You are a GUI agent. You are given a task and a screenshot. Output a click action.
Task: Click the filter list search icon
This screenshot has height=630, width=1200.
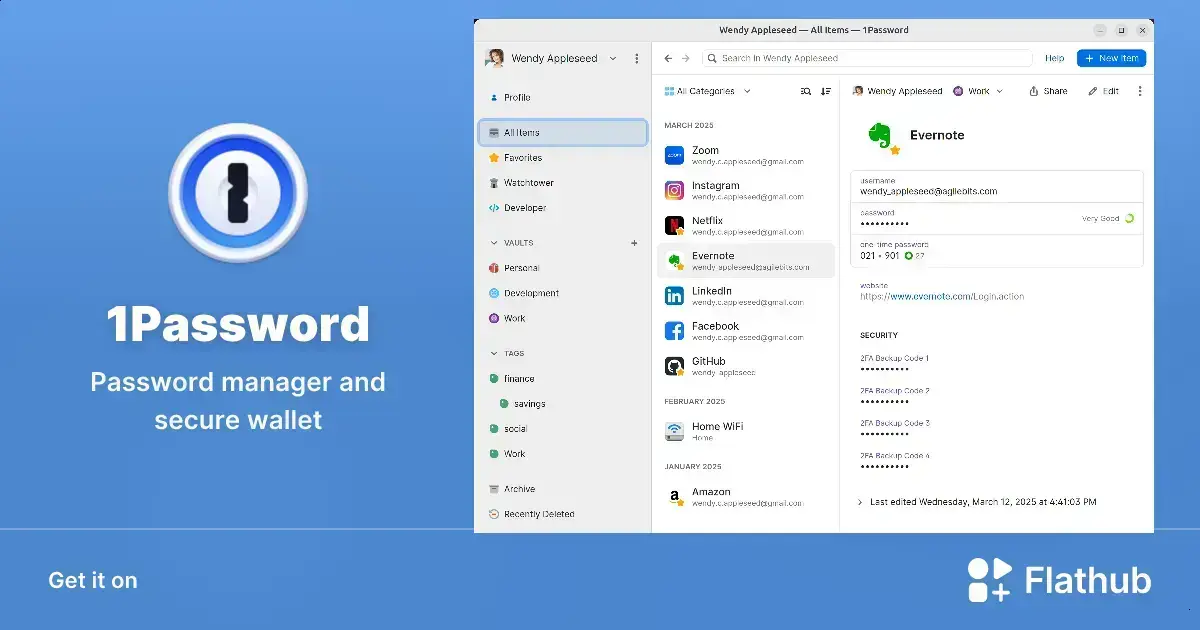click(x=806, y=91)
